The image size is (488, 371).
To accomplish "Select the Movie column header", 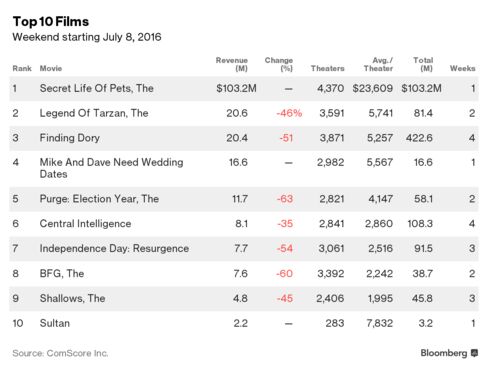I will 51,68.
